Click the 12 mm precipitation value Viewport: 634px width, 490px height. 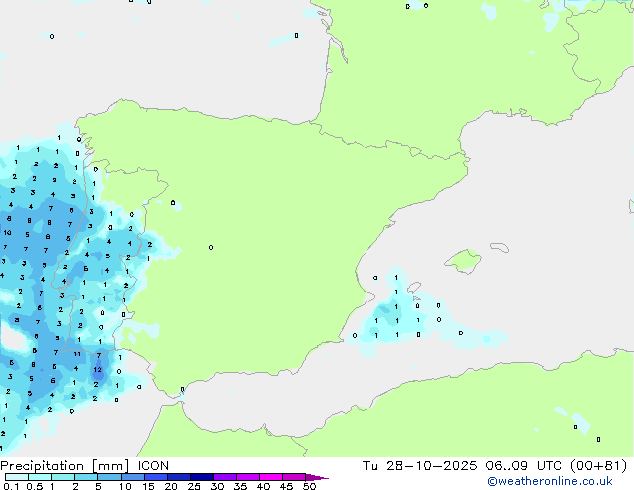[97, 370]
